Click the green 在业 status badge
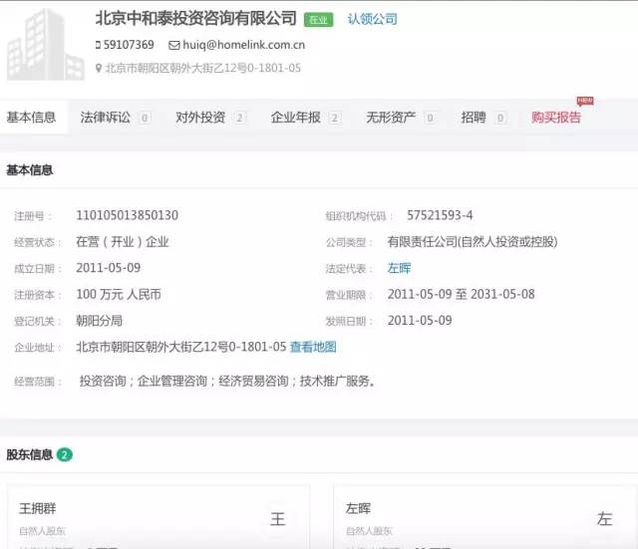Viewport: 638px width, 549px height. coord(318,19)
